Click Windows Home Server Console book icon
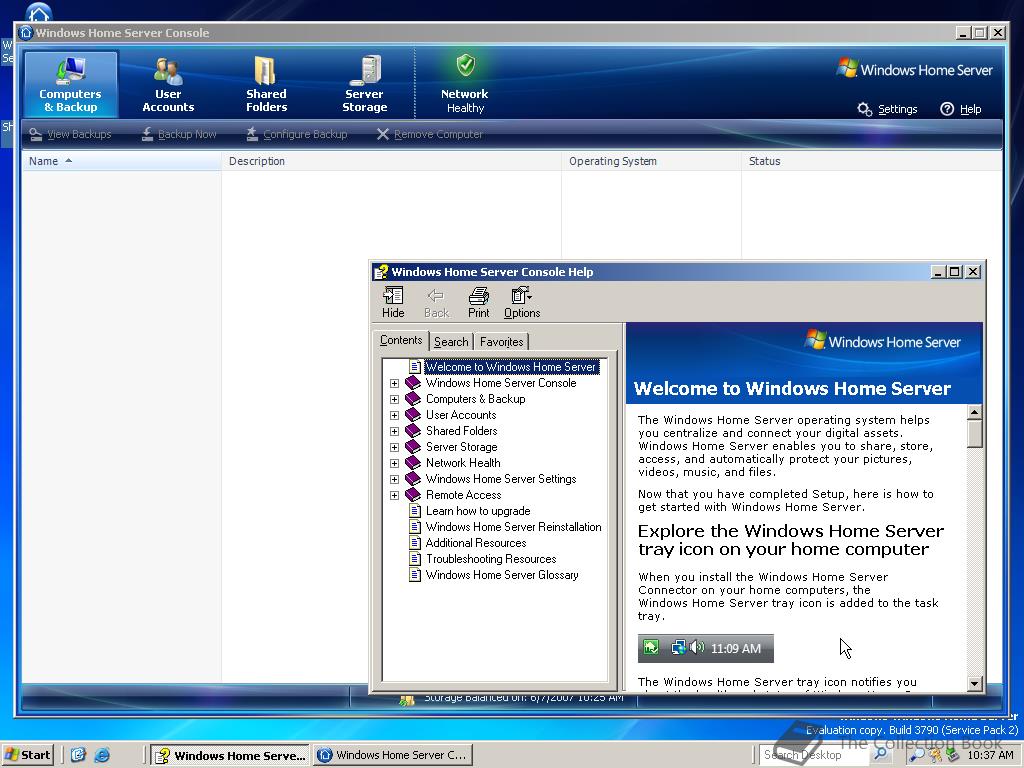Viewport: 1024px width, 768px height. pyautogui.click(x=413, y=383)
